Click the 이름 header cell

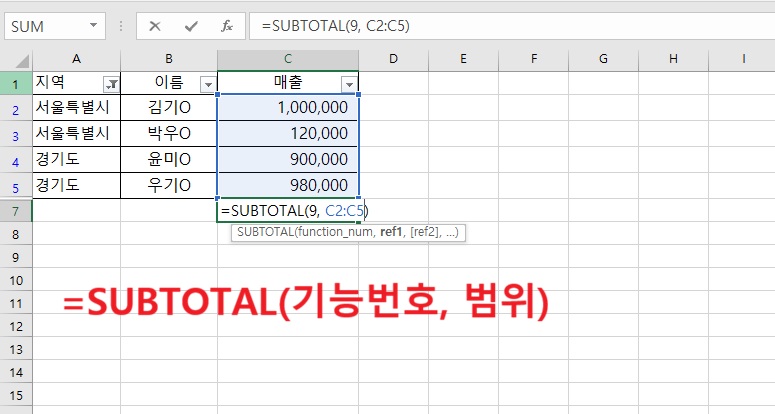[x=169, y=83]
